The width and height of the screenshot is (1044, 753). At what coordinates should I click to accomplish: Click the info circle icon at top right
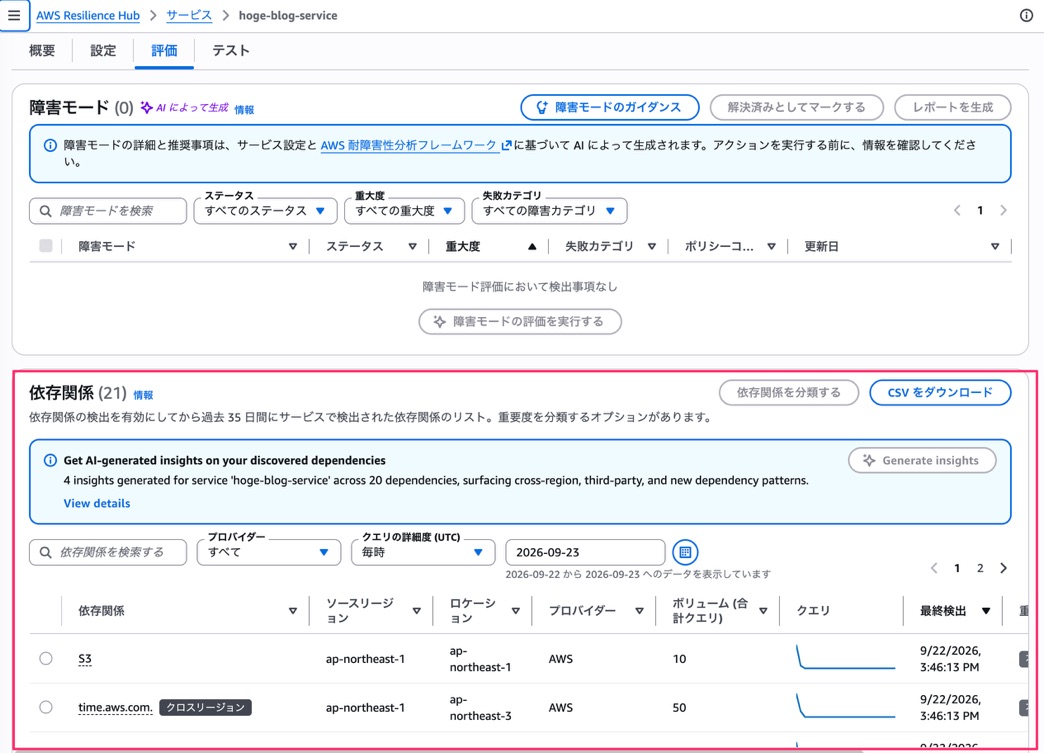click(x=1026, y=15)
